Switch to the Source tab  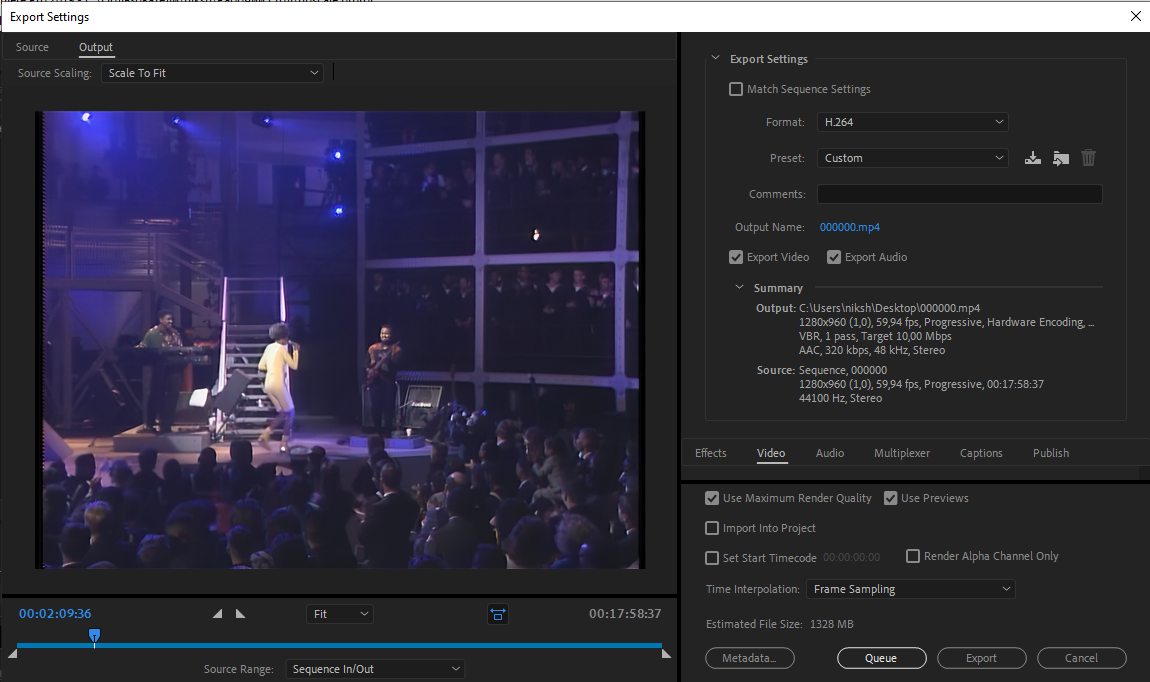pos(32,47)
